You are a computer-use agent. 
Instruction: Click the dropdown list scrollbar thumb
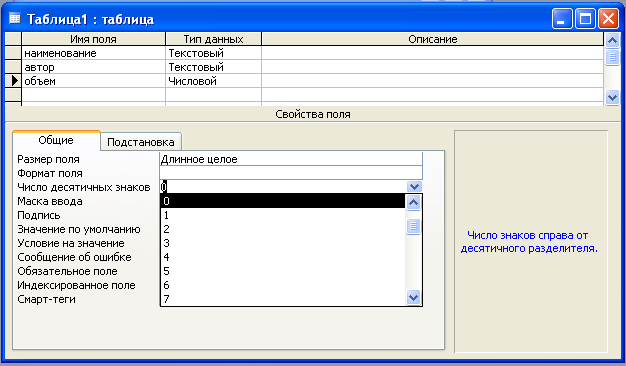tap(413, 227)
